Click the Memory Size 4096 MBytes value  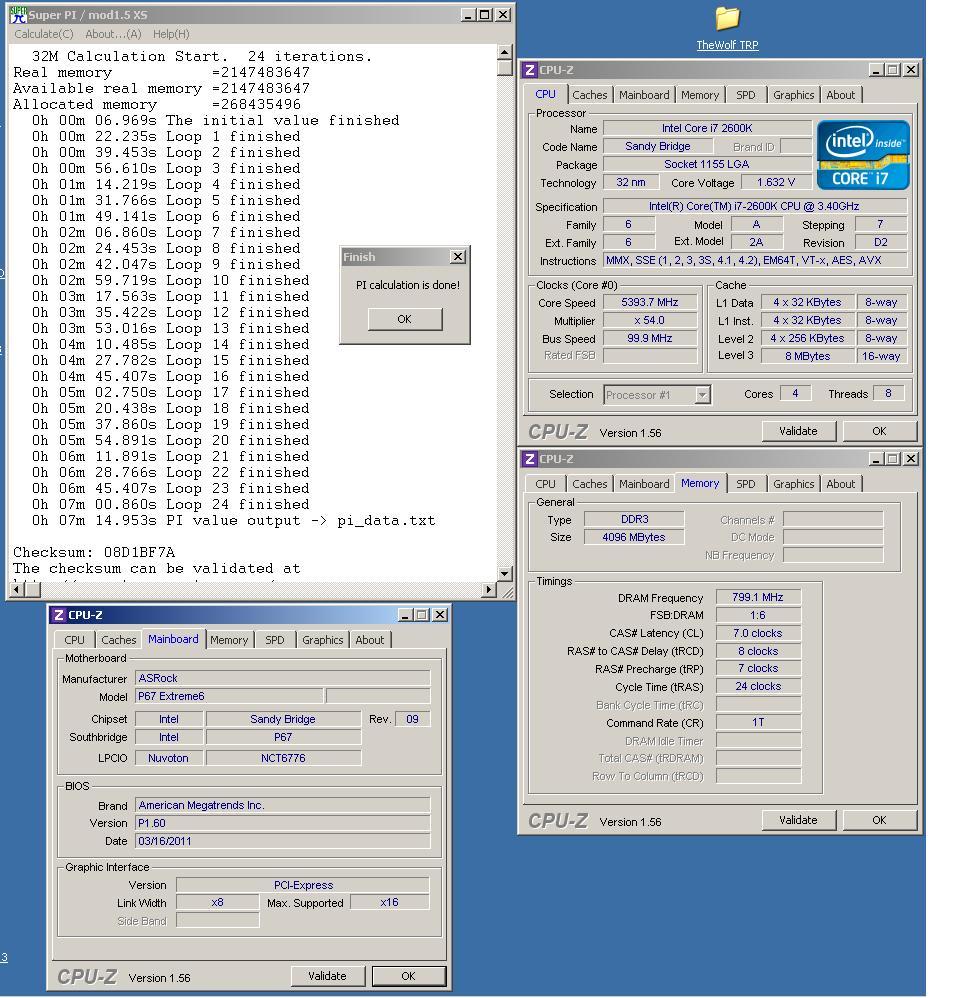[x=633, y=537]
